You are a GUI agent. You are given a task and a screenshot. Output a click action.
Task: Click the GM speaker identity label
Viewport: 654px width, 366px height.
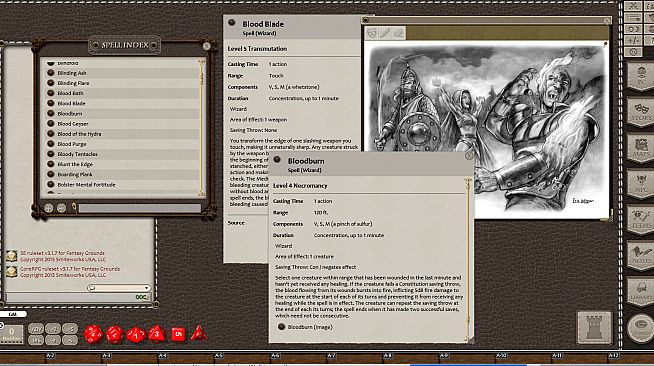pyautogui.click(x=13, y=314)
